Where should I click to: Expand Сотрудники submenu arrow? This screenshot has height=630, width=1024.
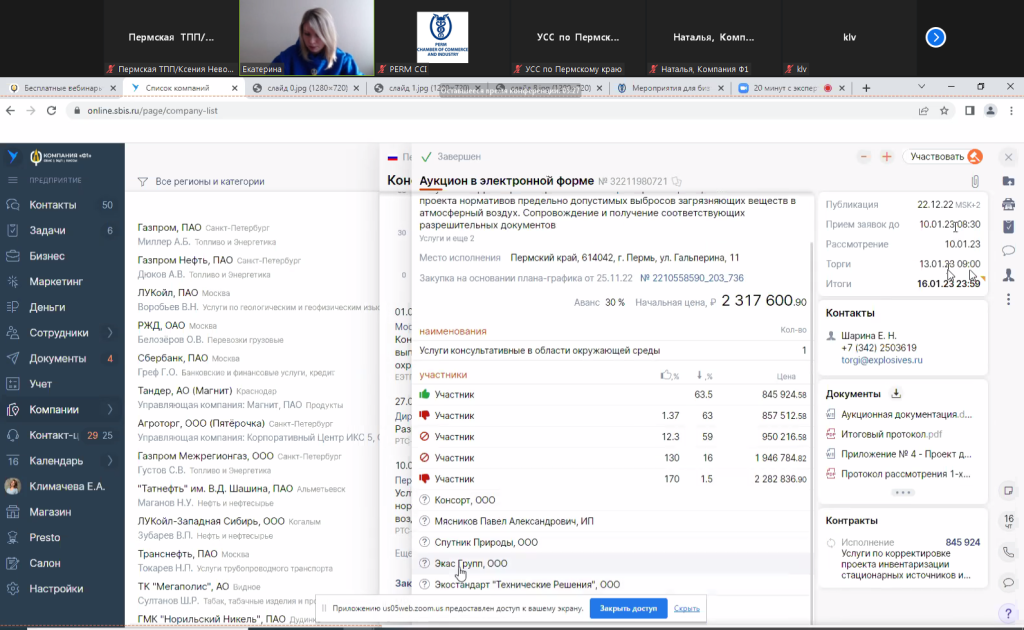pyautogui.click(x=110, y=333)
